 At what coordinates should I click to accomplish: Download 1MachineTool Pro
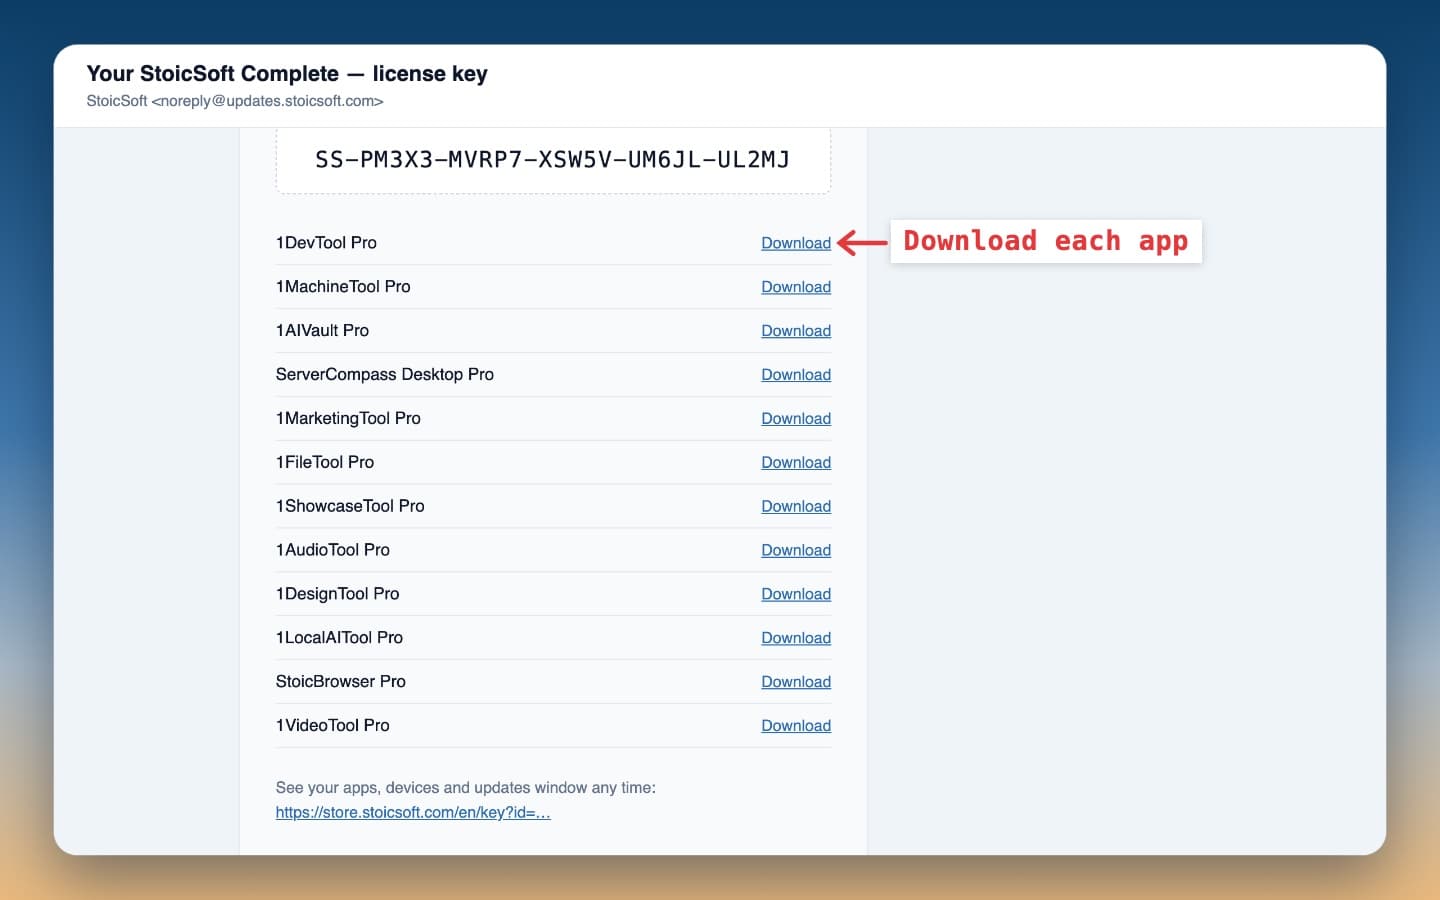(x=796, y=287)
